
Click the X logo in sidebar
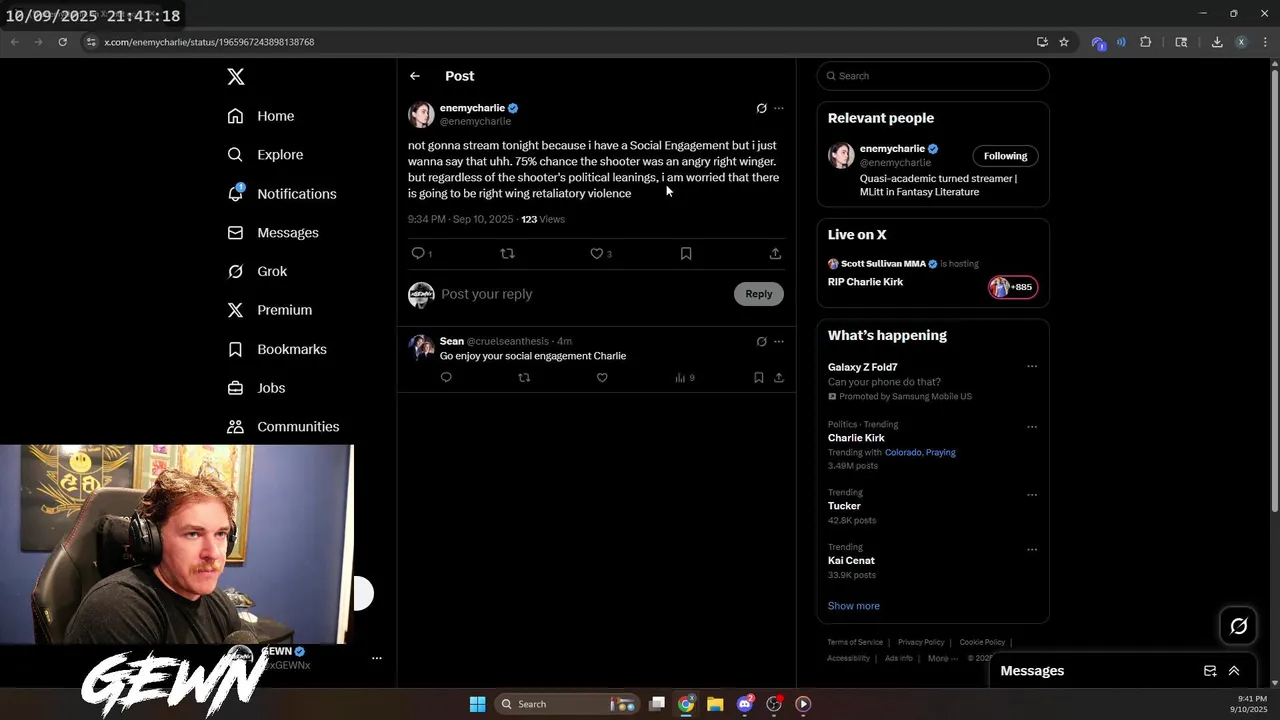coord(235,77)
